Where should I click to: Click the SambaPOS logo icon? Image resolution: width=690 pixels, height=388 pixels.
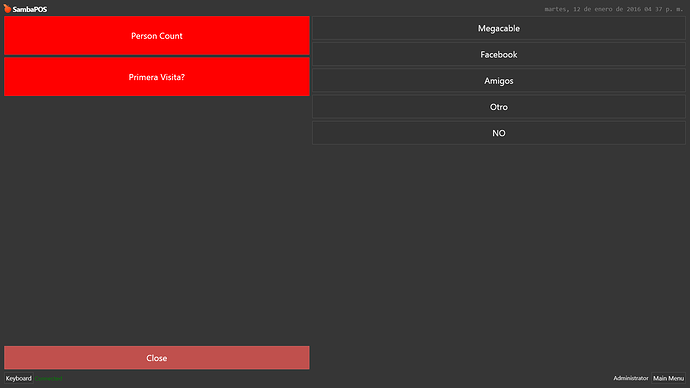point(7,8)
